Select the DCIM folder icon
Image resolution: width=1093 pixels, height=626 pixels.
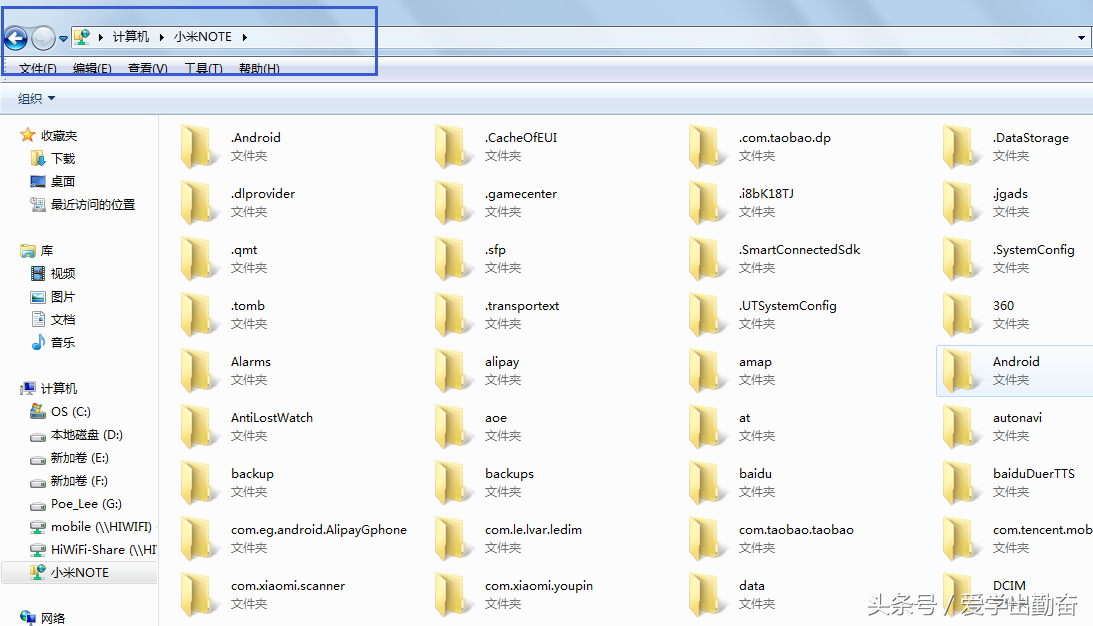960,594
